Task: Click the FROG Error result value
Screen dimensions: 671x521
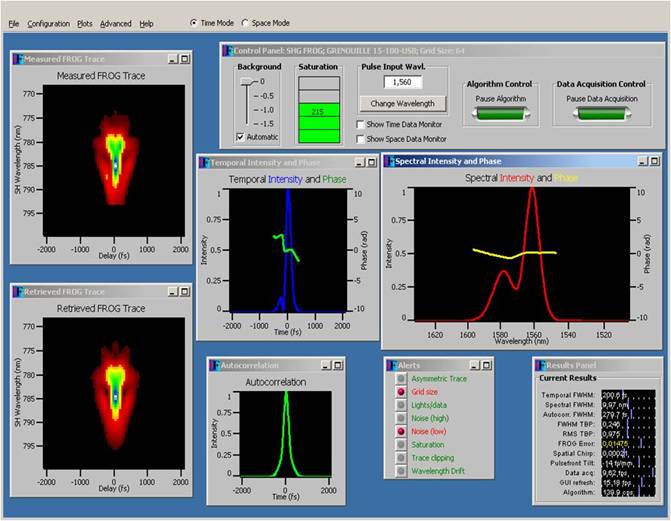Action: (628, 444)
